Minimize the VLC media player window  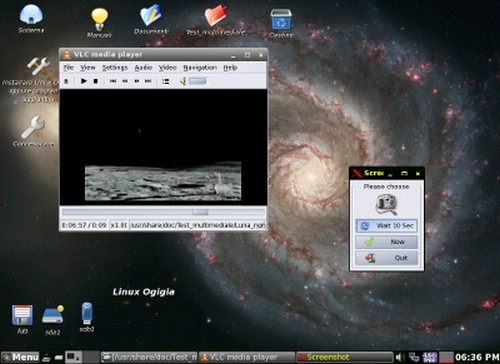(x=233, y=55)
